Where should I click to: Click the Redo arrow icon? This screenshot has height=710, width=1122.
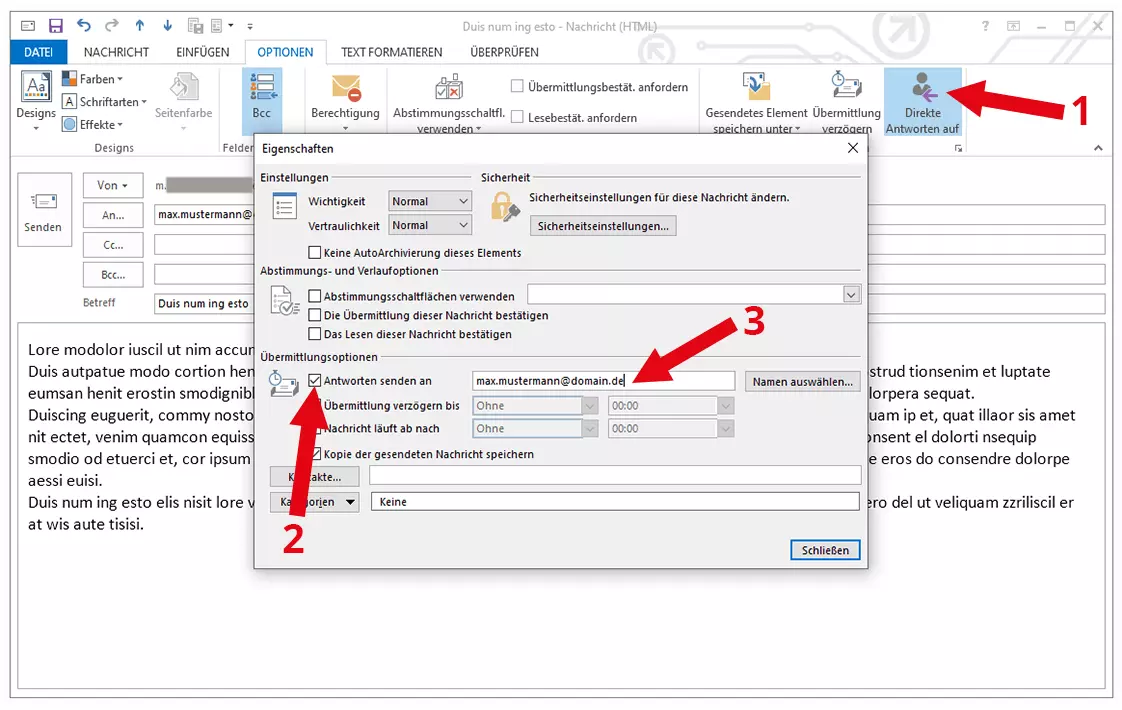pos(112,26)
